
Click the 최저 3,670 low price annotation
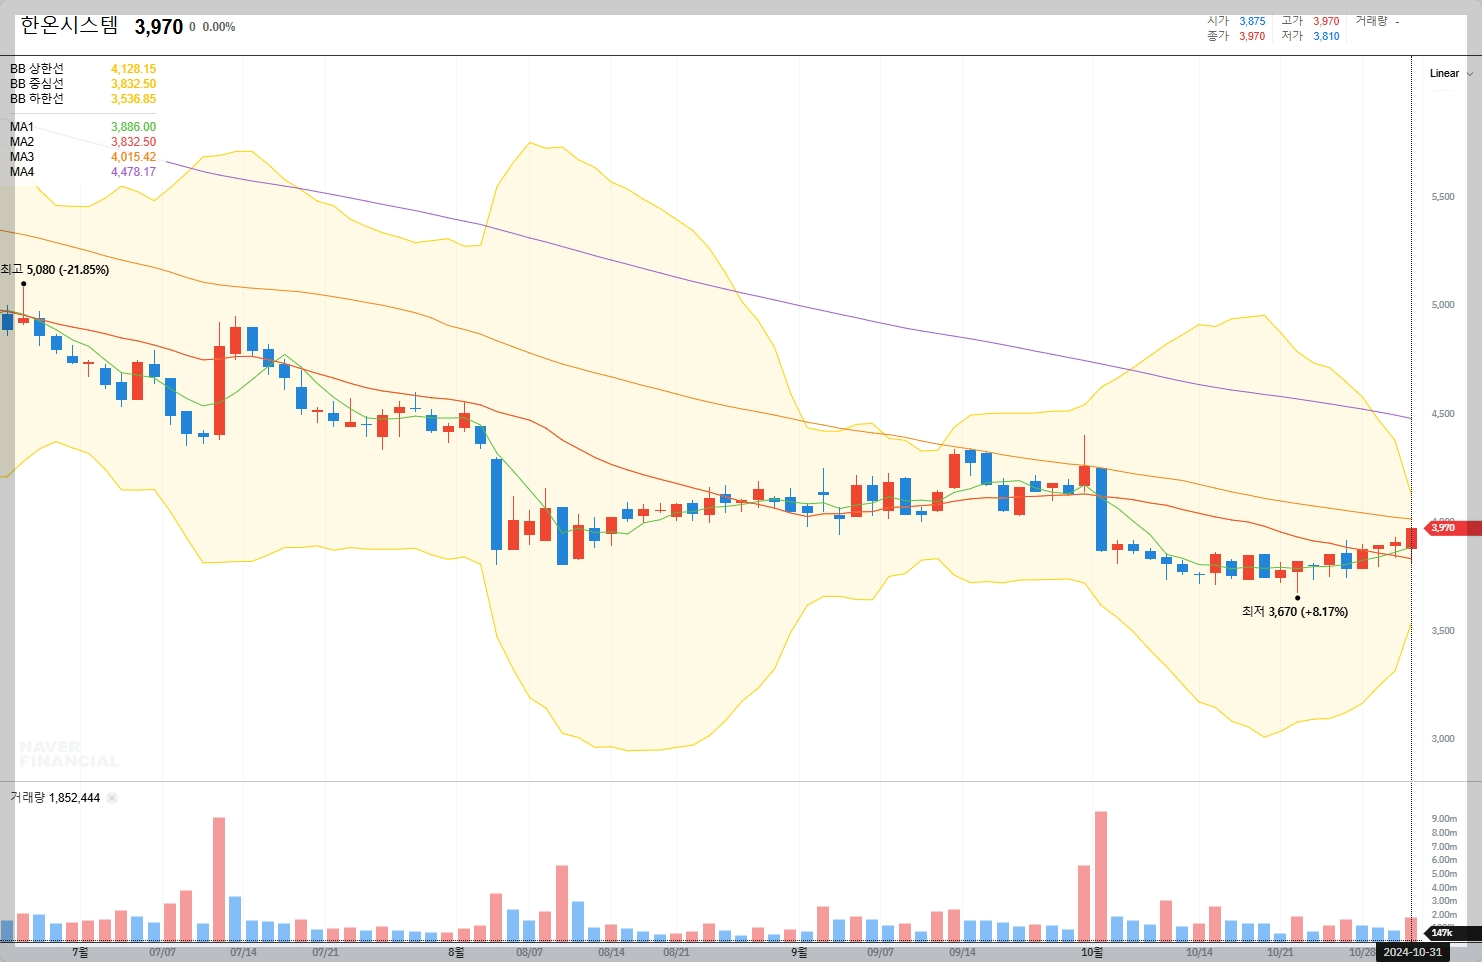(x=1295, y=612)
